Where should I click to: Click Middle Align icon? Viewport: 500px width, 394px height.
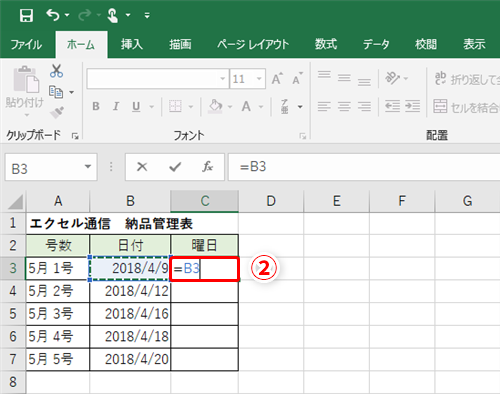(344, 79)
